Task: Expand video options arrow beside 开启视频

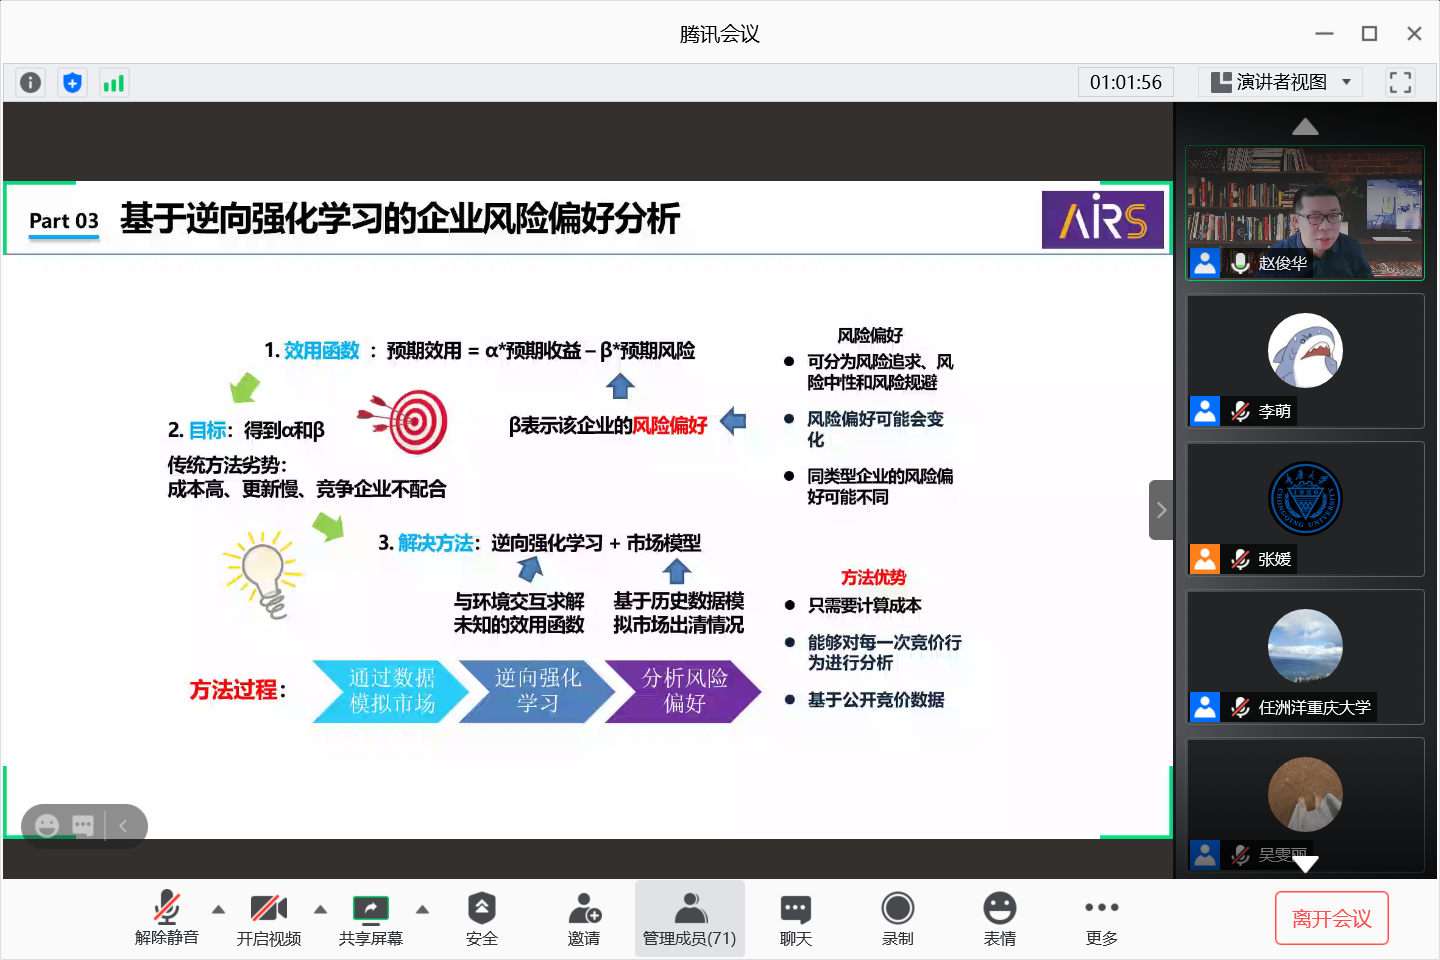Action: point(320,909)
